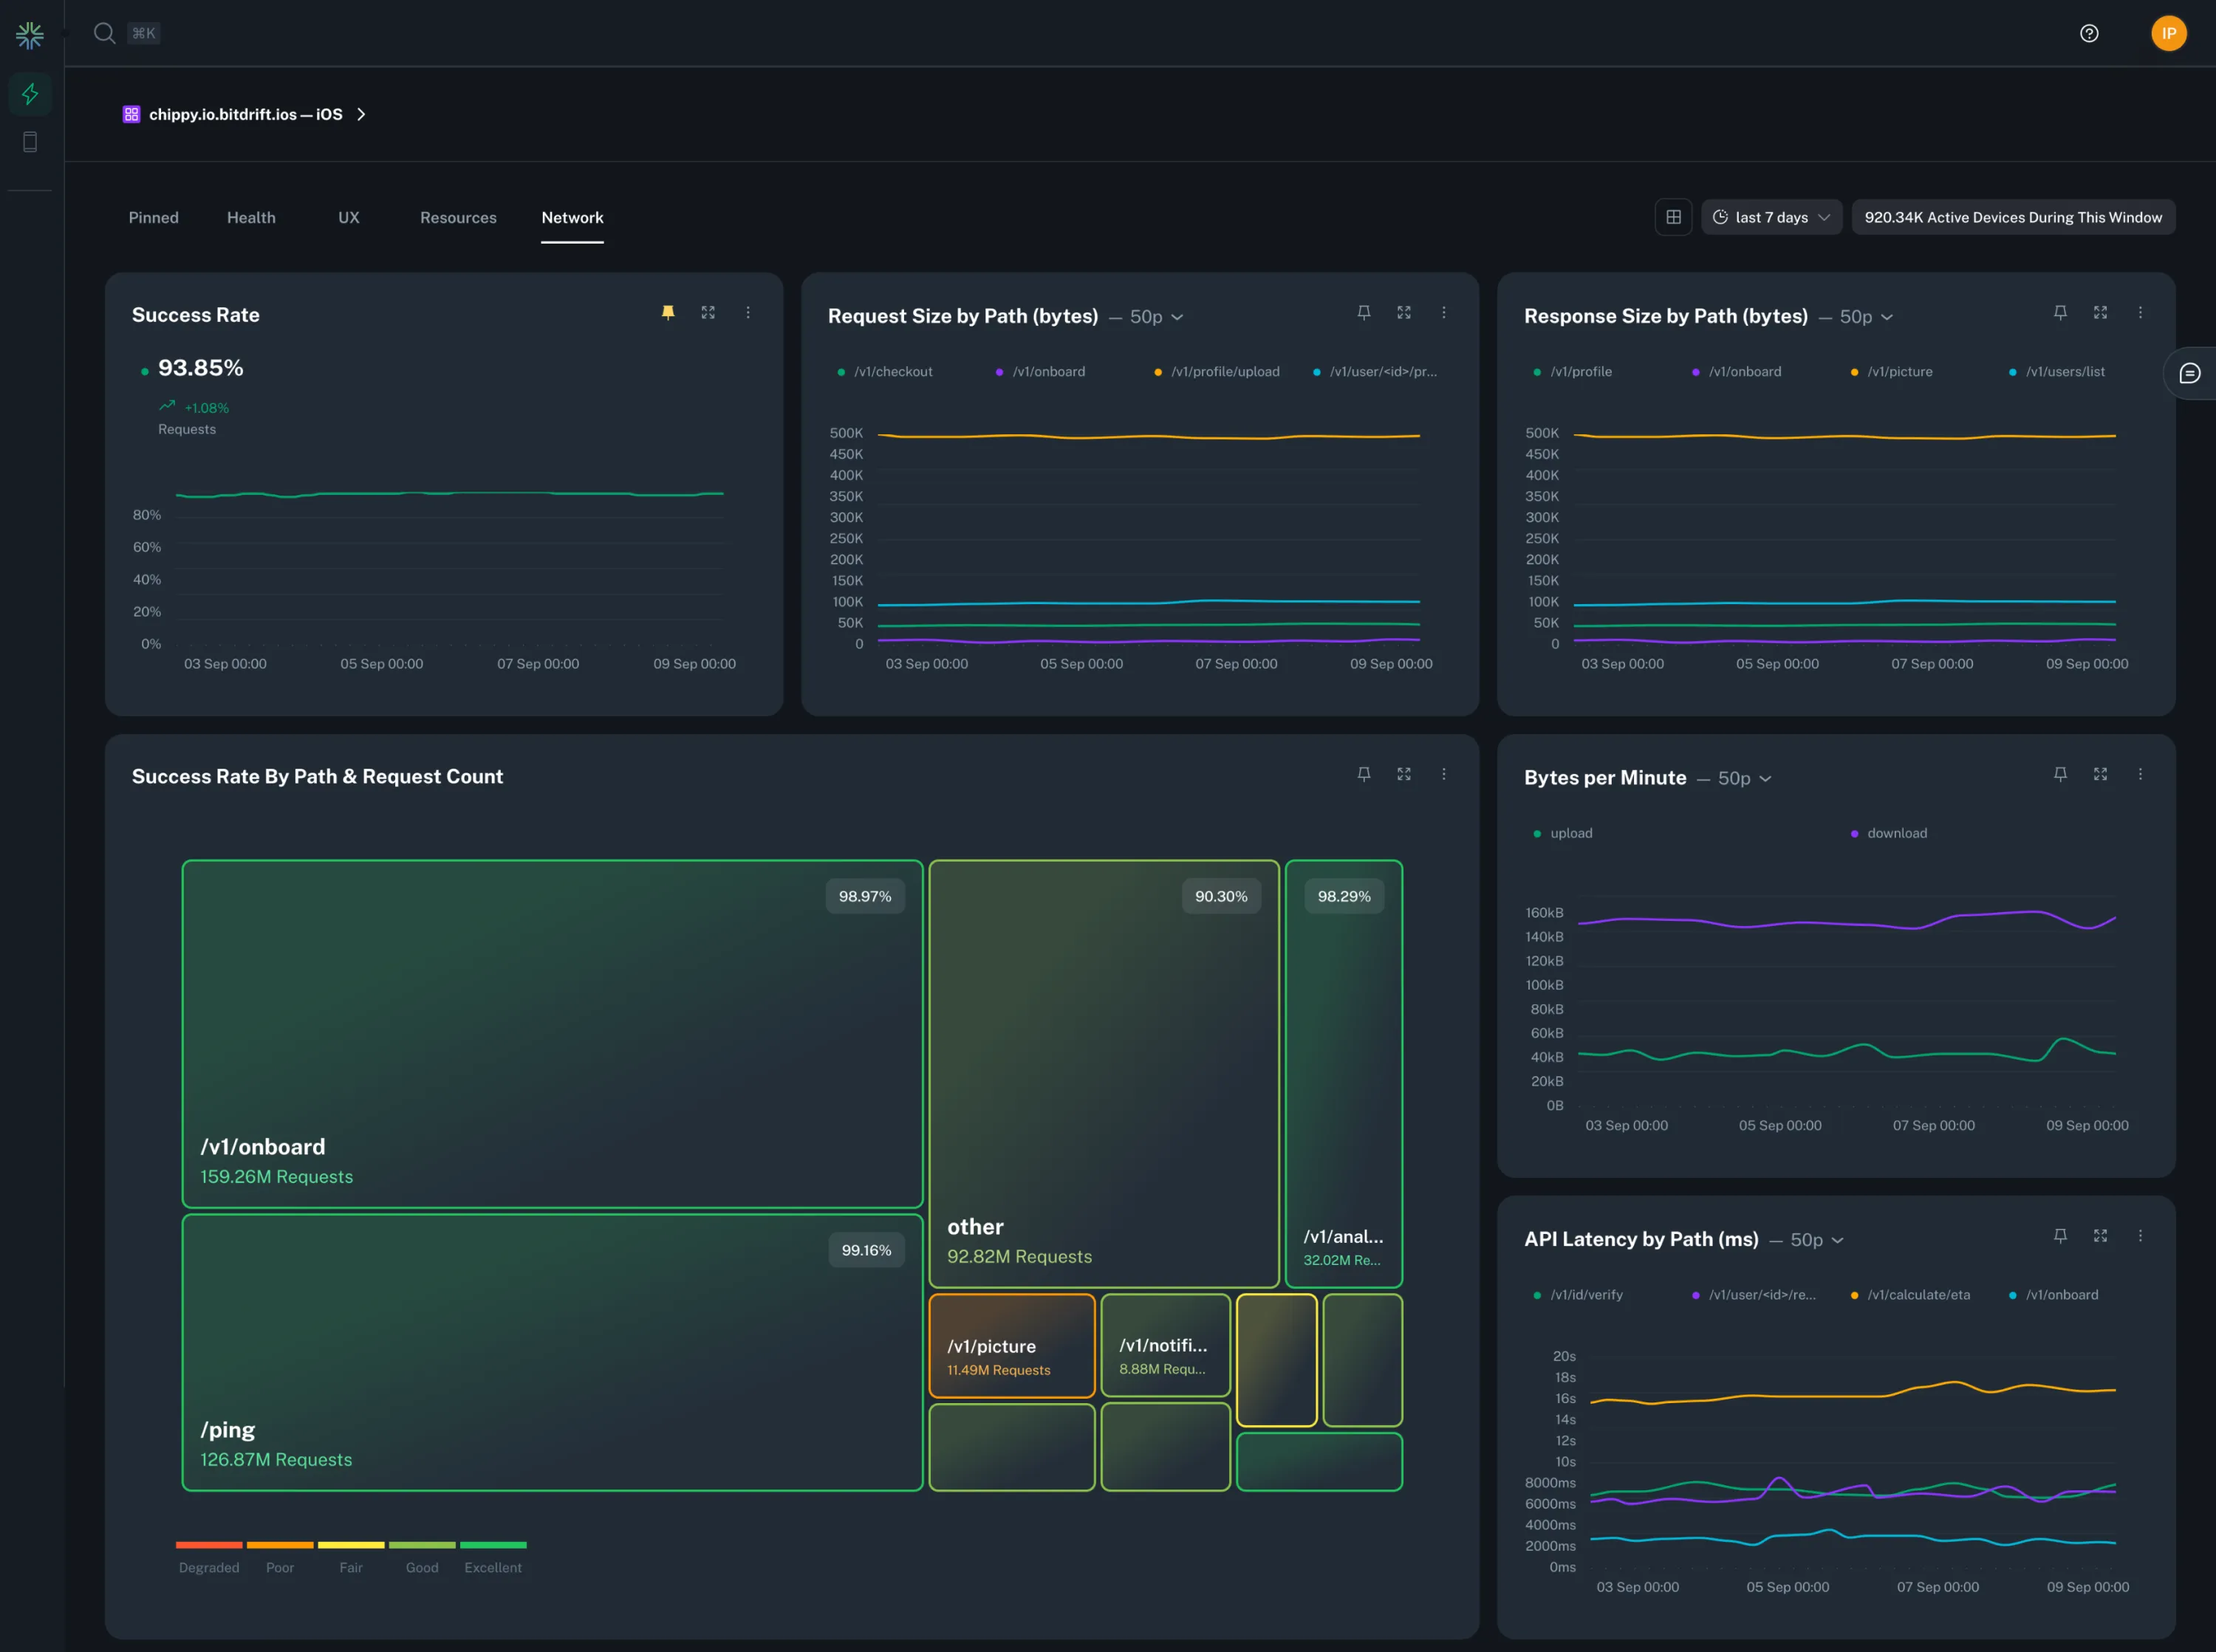Toggle the upload series in Bytes per Minute
2216x1652 pixels.
1562,832
